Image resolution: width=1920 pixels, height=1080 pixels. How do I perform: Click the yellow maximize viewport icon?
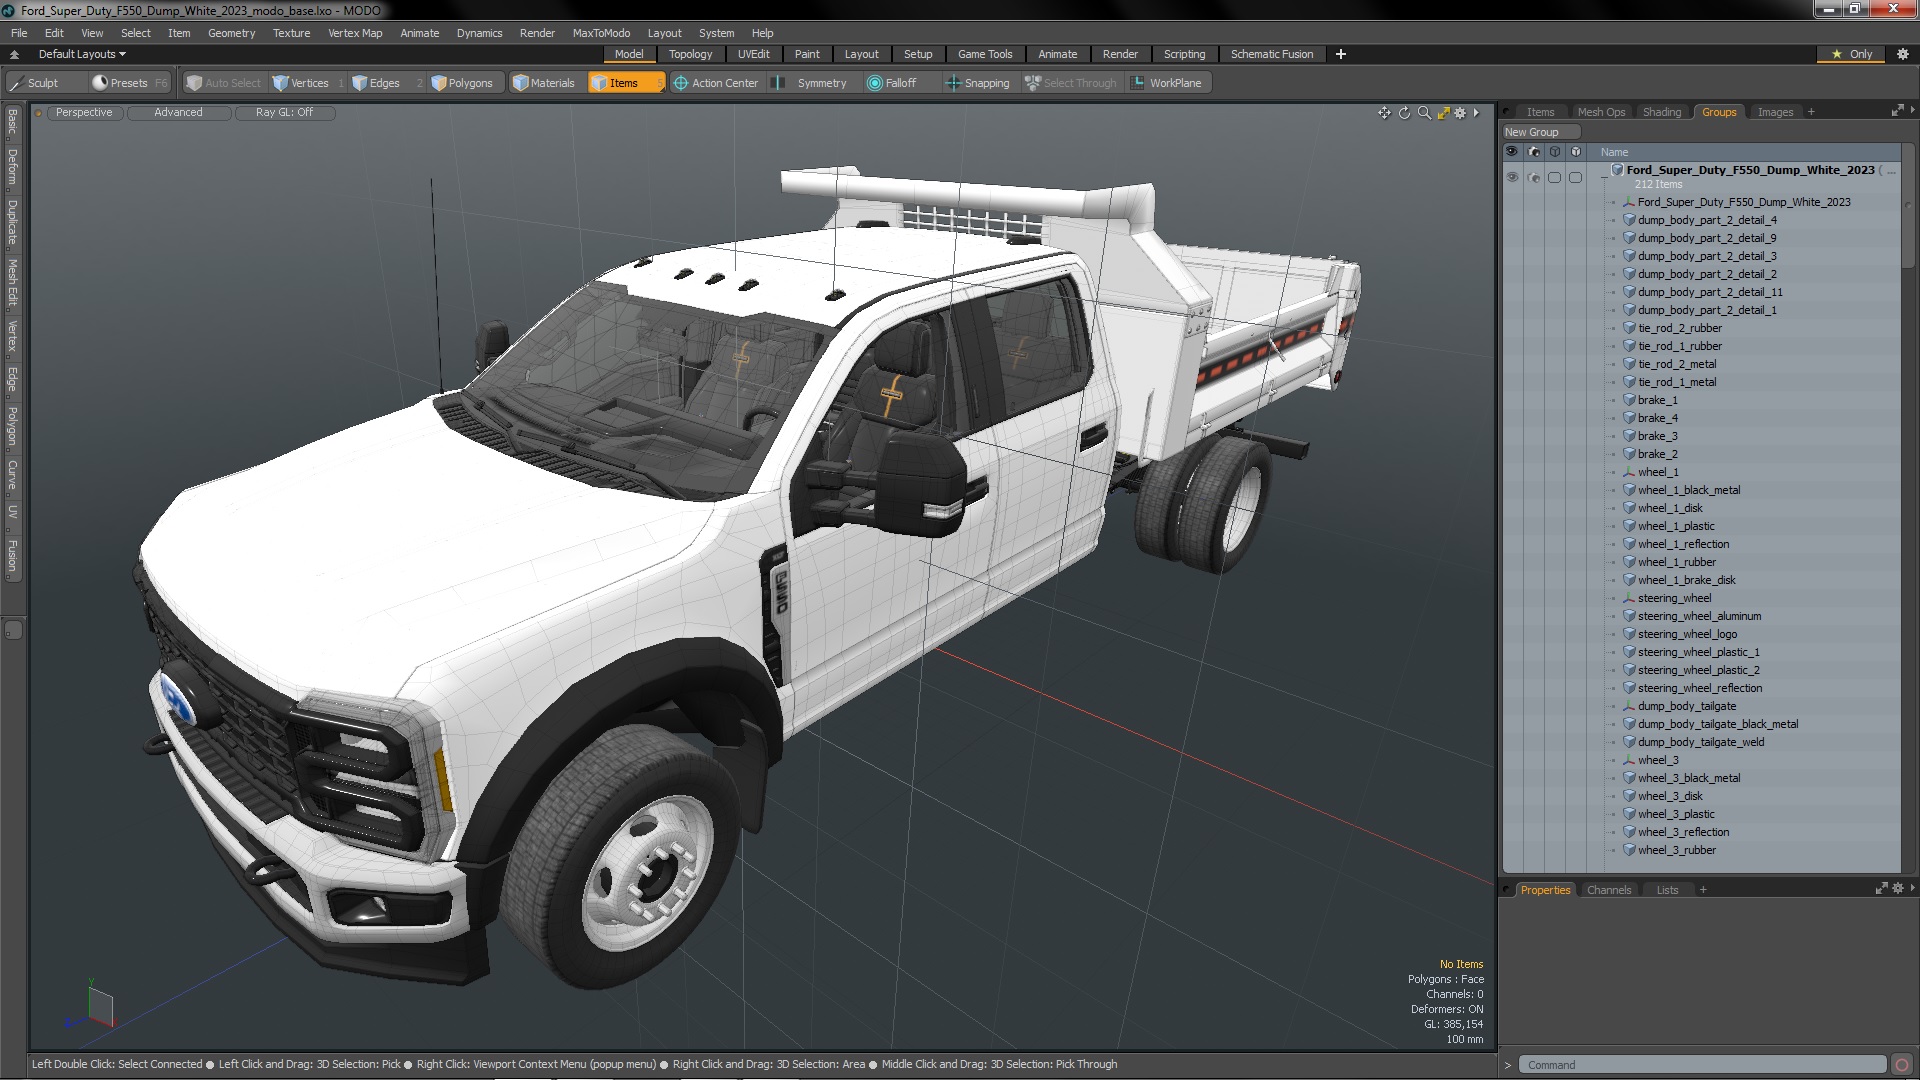tap(1443, 113)
